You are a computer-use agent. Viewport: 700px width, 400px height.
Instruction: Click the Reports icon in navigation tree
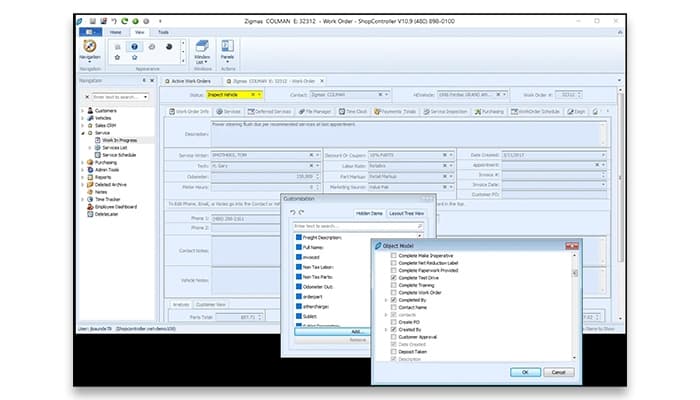tap(89, 176)
